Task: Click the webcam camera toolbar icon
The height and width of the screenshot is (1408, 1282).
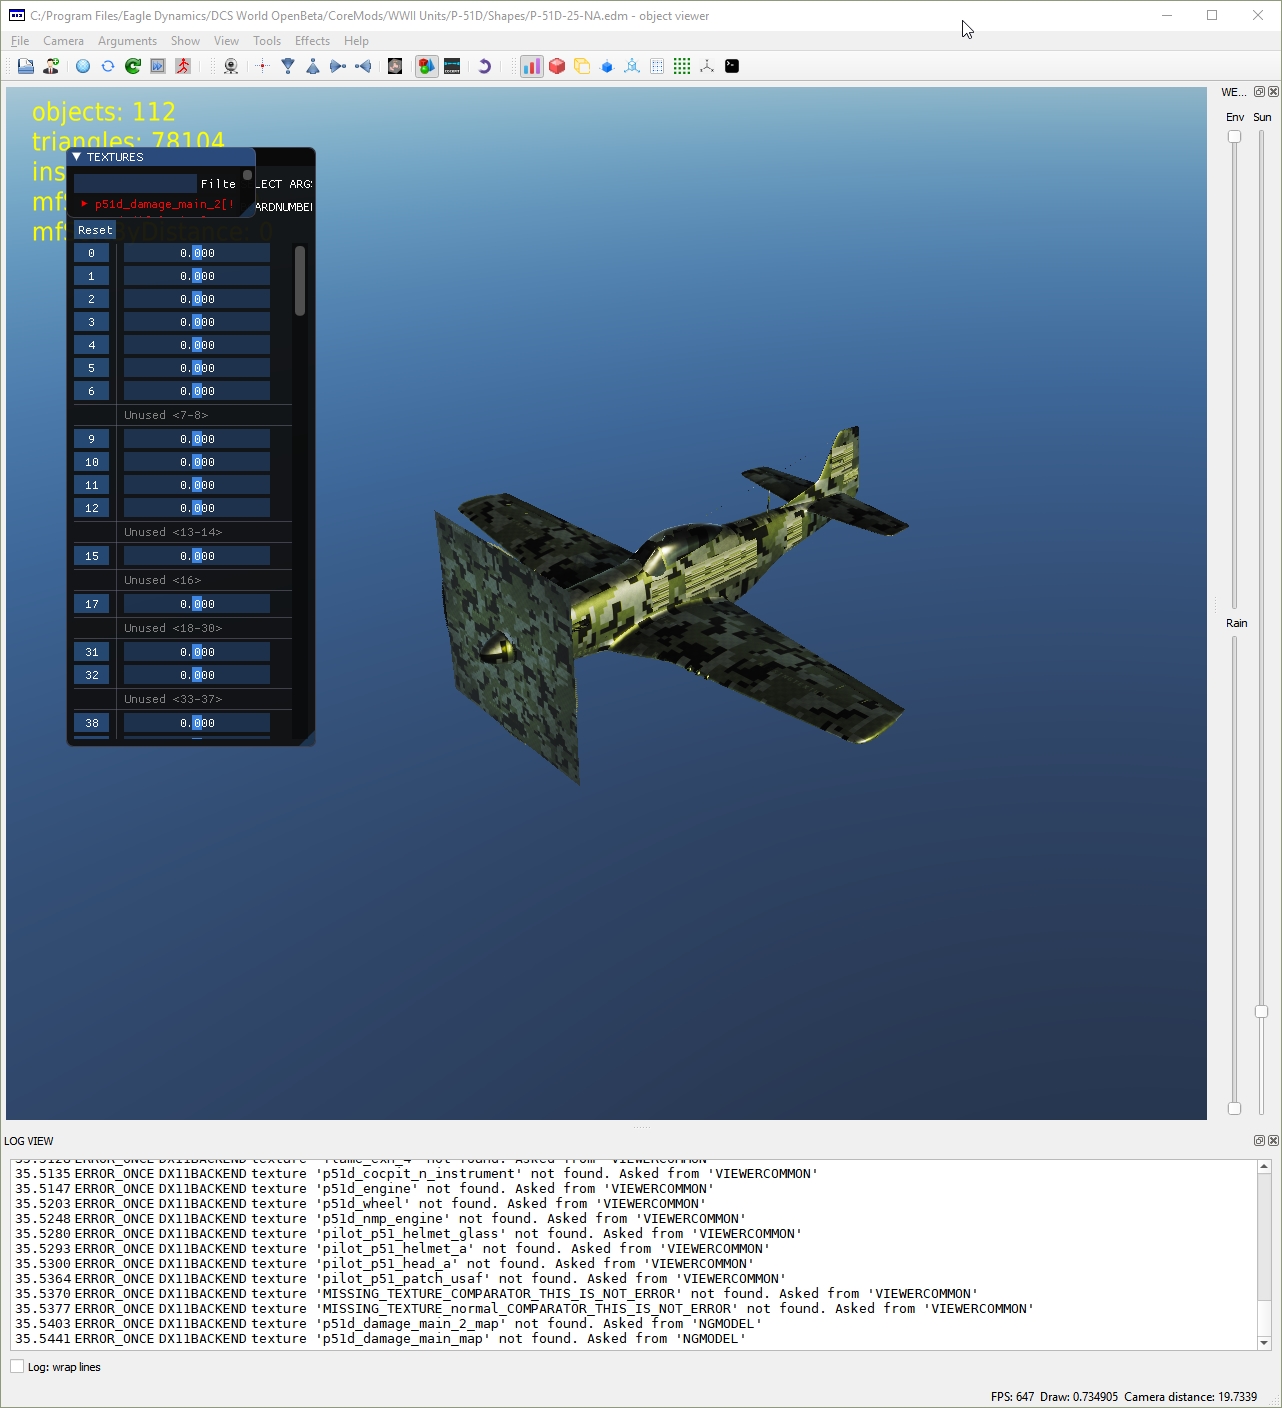Action: pos(231,66)
